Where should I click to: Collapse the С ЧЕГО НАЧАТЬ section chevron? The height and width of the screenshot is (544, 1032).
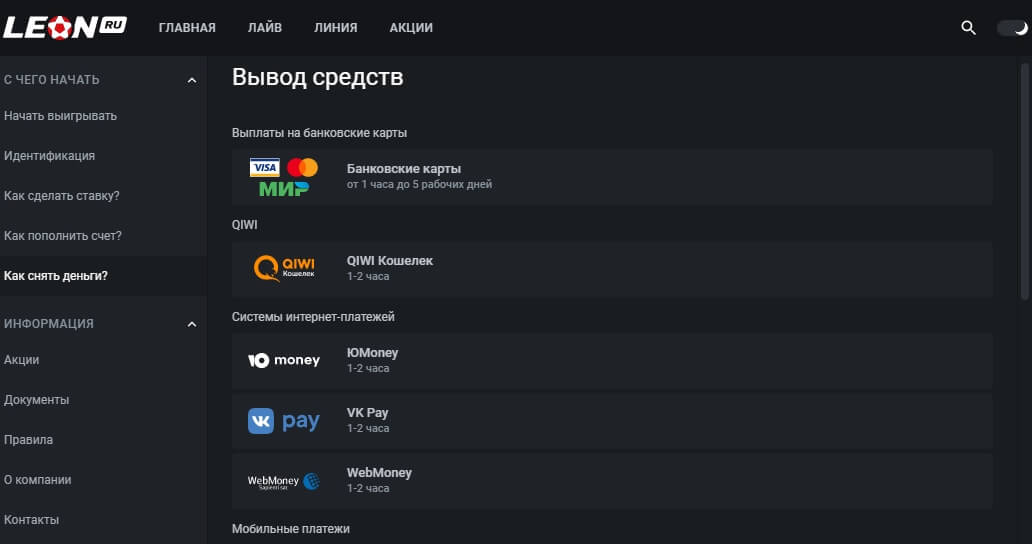click(x=192, y=80)
